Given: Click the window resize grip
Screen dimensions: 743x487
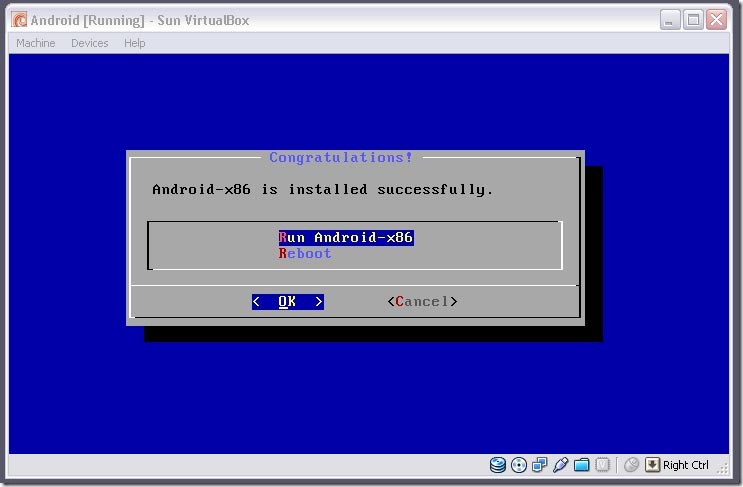Looking at the screenshot, I should pyautogui.click(x=723, y=469).
